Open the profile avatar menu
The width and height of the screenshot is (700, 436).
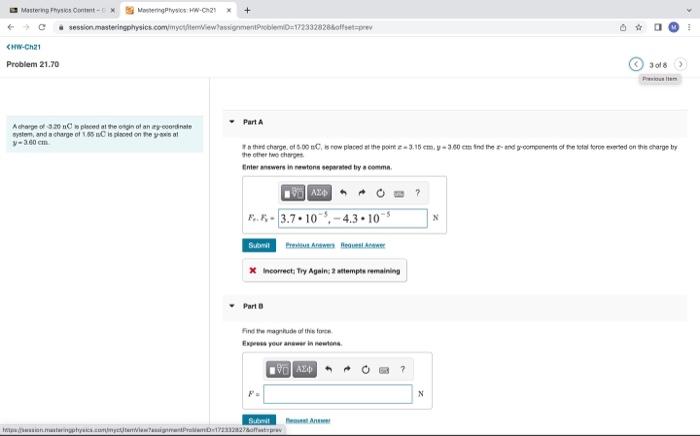(674, 27)
